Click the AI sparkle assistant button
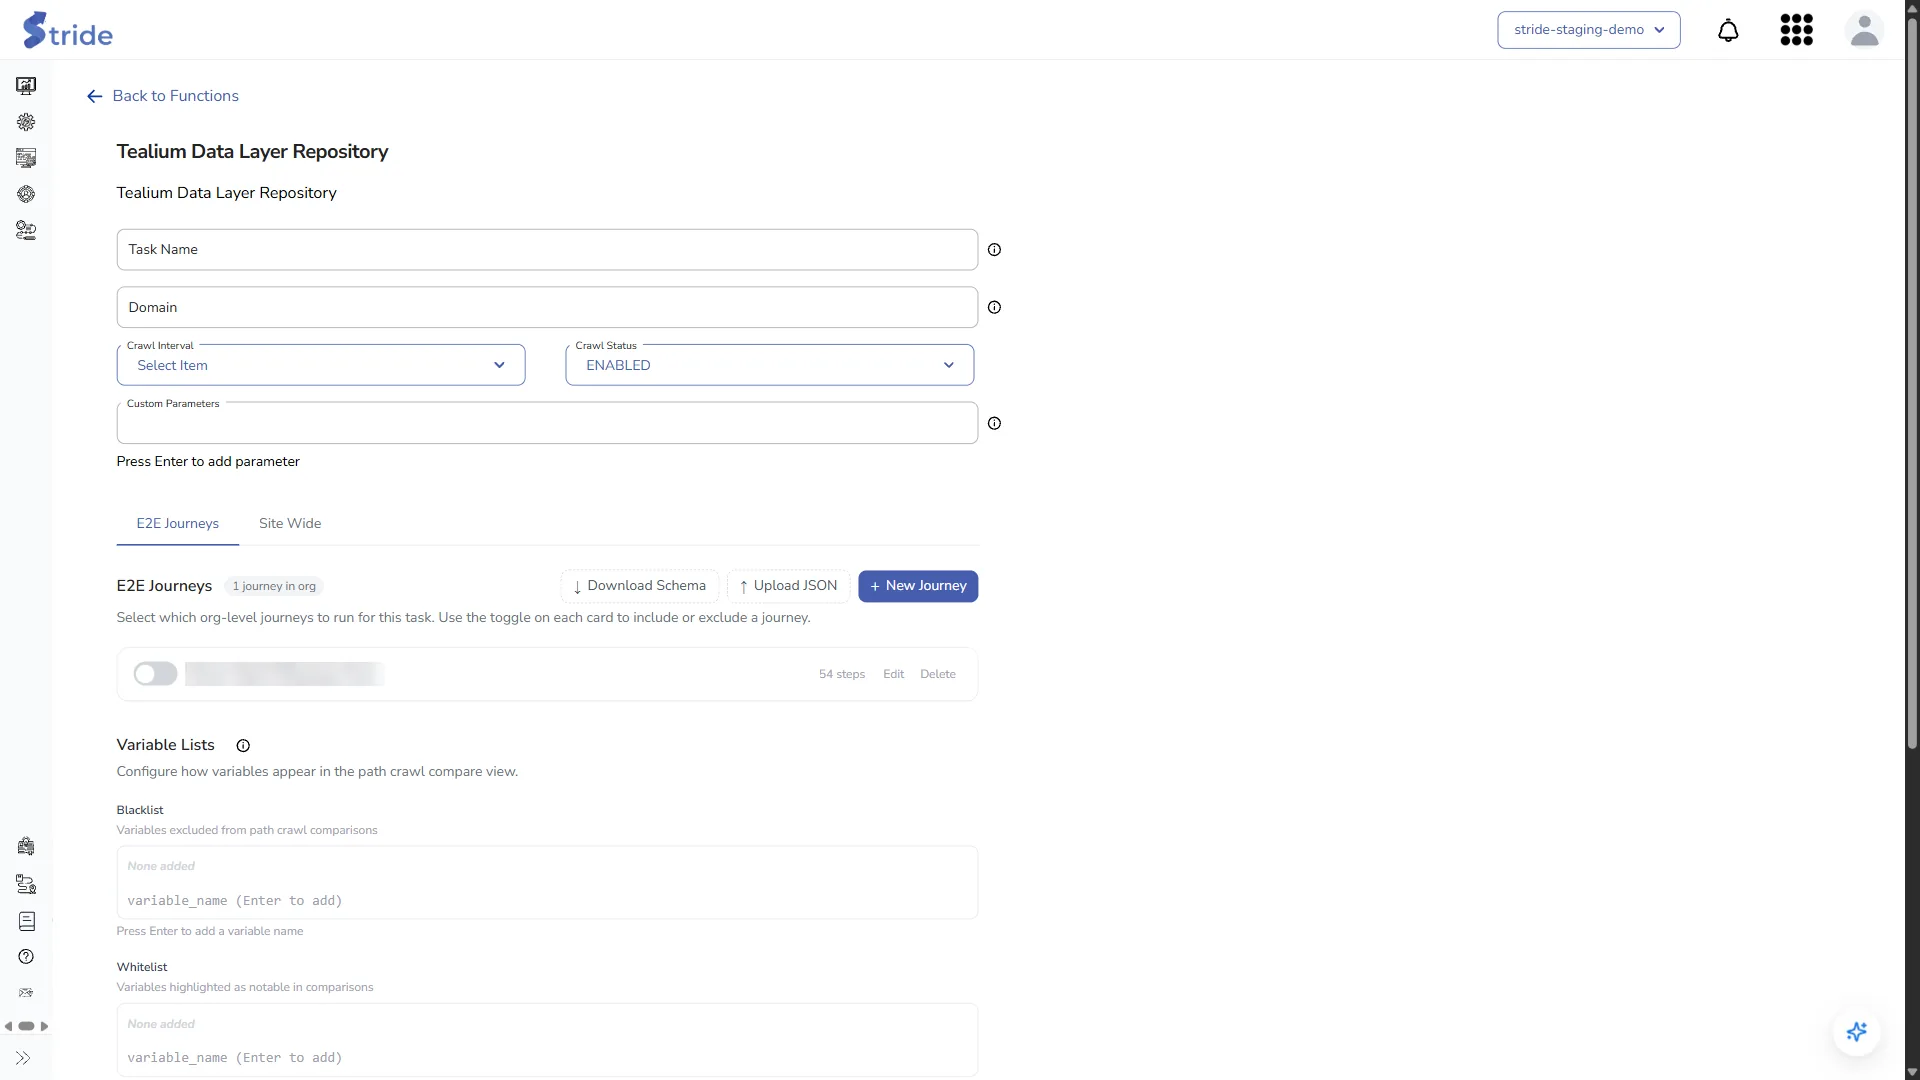This screenshot has width=1920, height=1080. pyautogui.click(x=1857, y=1032)
